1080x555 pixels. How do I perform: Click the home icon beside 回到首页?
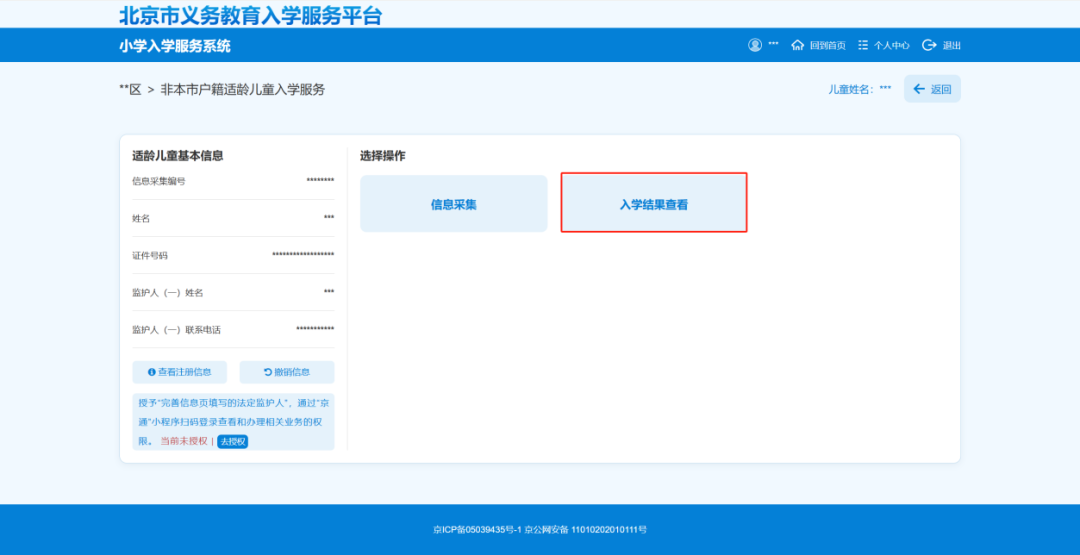(797, 45)
